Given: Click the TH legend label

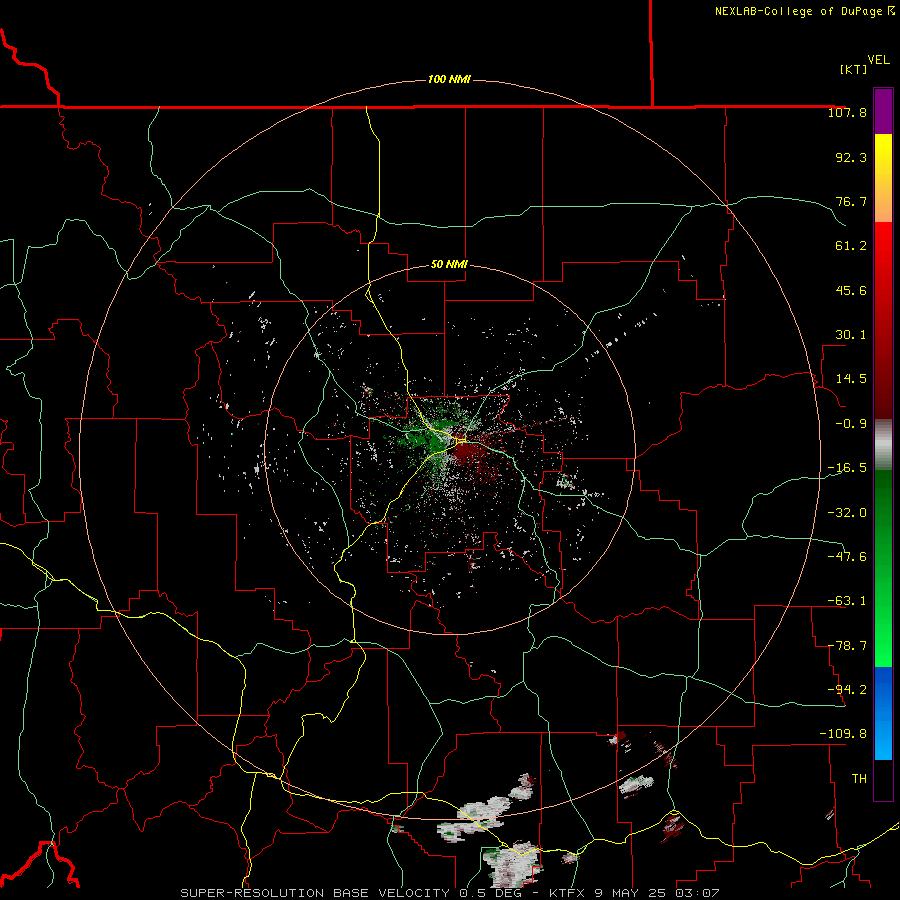Looking at the screenshot, I should coord(859,779).
